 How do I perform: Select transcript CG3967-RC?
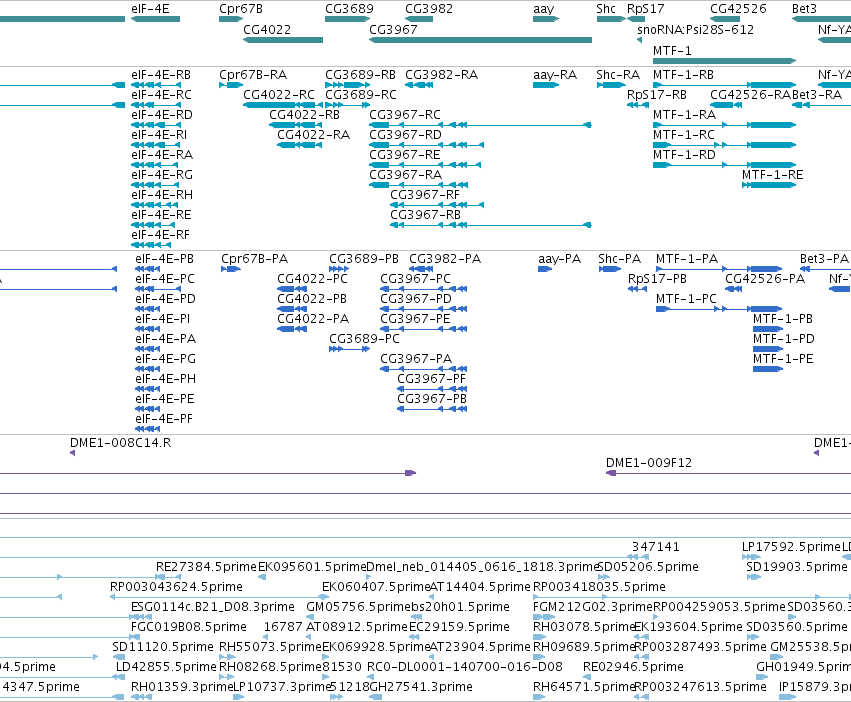(x=405, y=115)
